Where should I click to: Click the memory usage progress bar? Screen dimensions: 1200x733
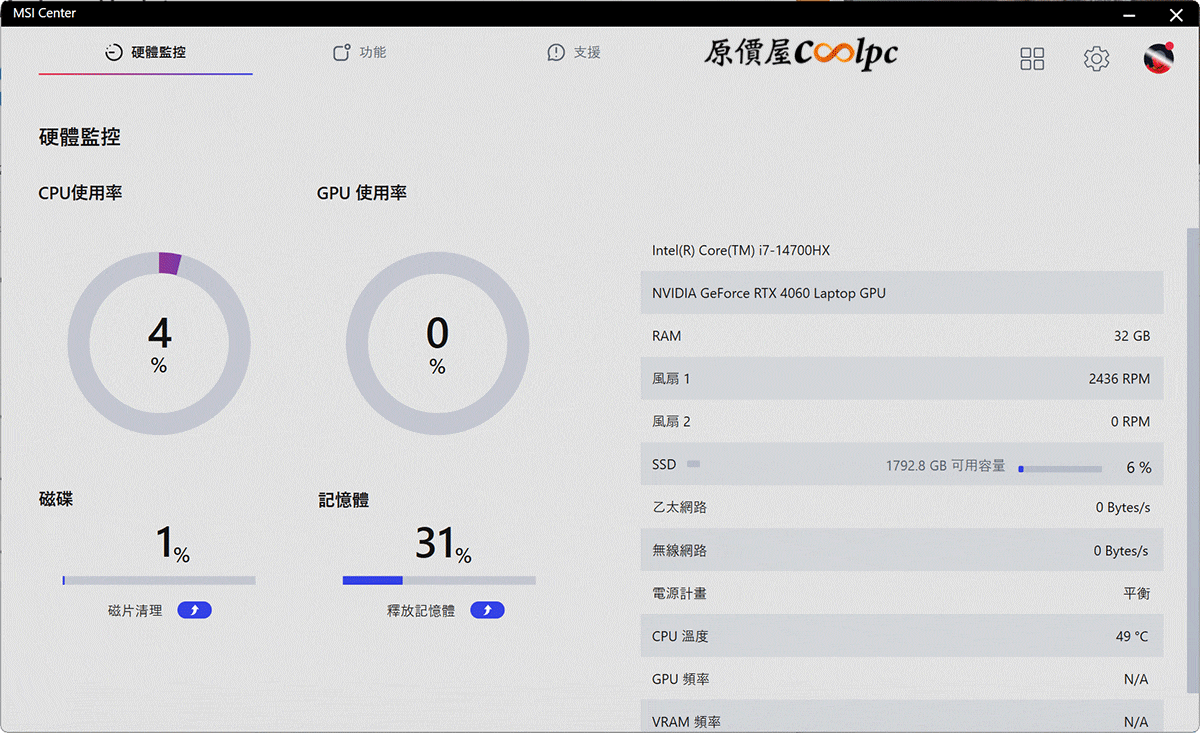[x=439, y=580]
